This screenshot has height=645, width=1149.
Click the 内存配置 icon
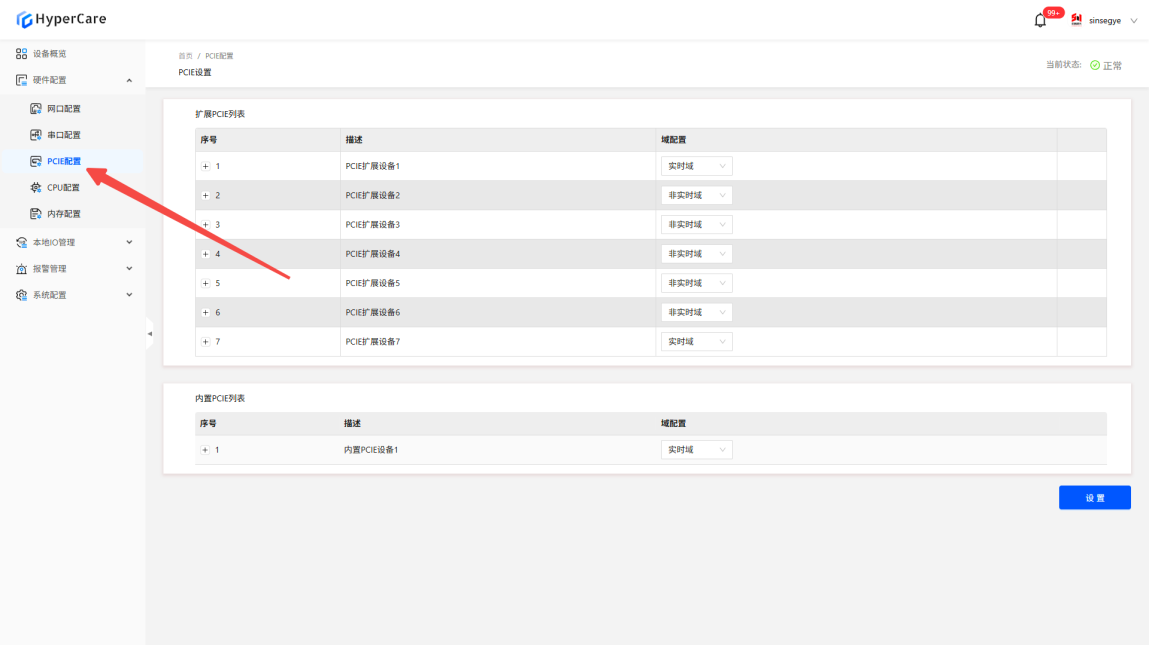(35, 214)
